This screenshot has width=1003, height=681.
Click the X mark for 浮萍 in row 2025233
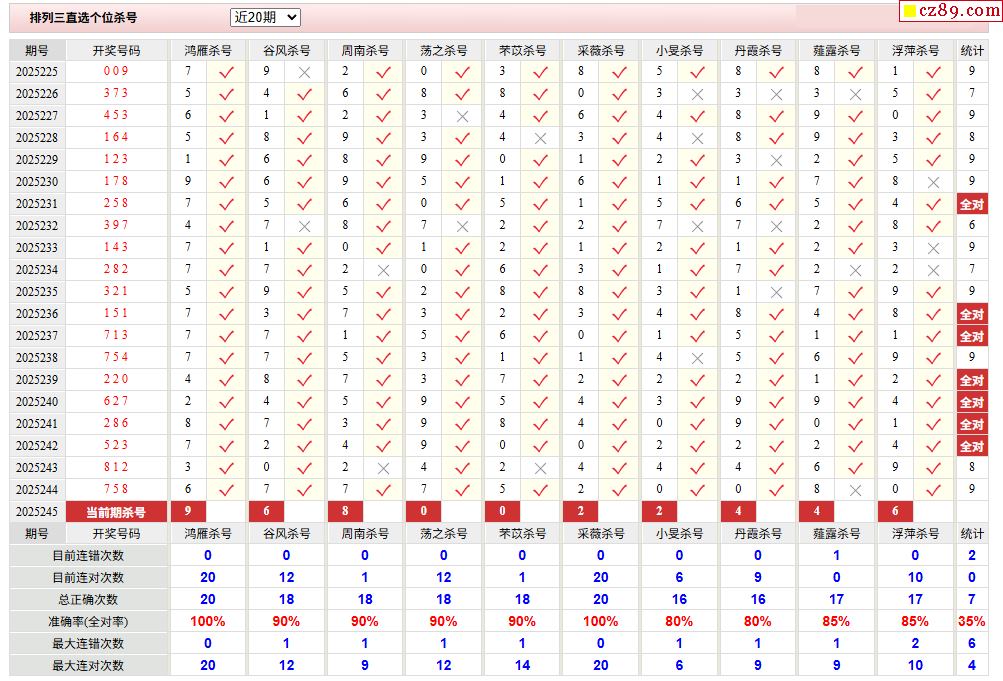click(x=933, y=248)
